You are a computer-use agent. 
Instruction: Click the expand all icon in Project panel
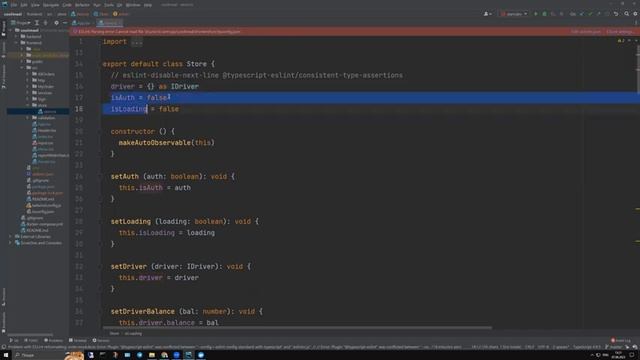tap(37, 23)
